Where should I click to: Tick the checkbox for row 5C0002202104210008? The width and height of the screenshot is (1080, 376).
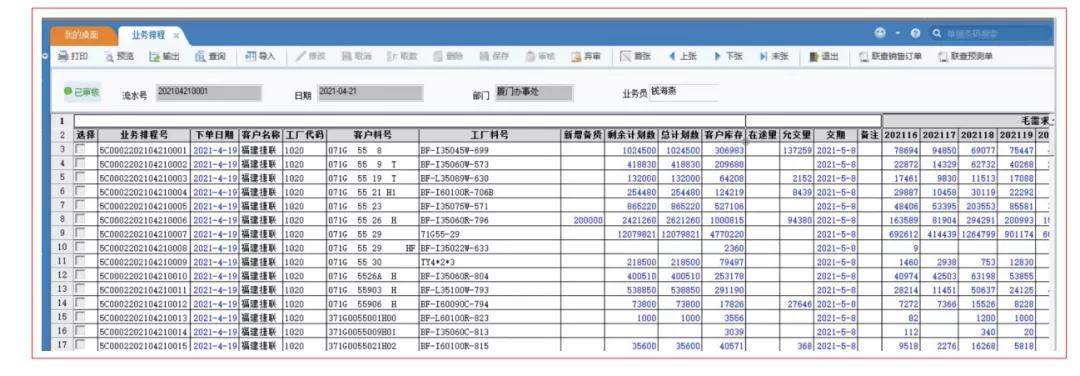coord(81,248)
